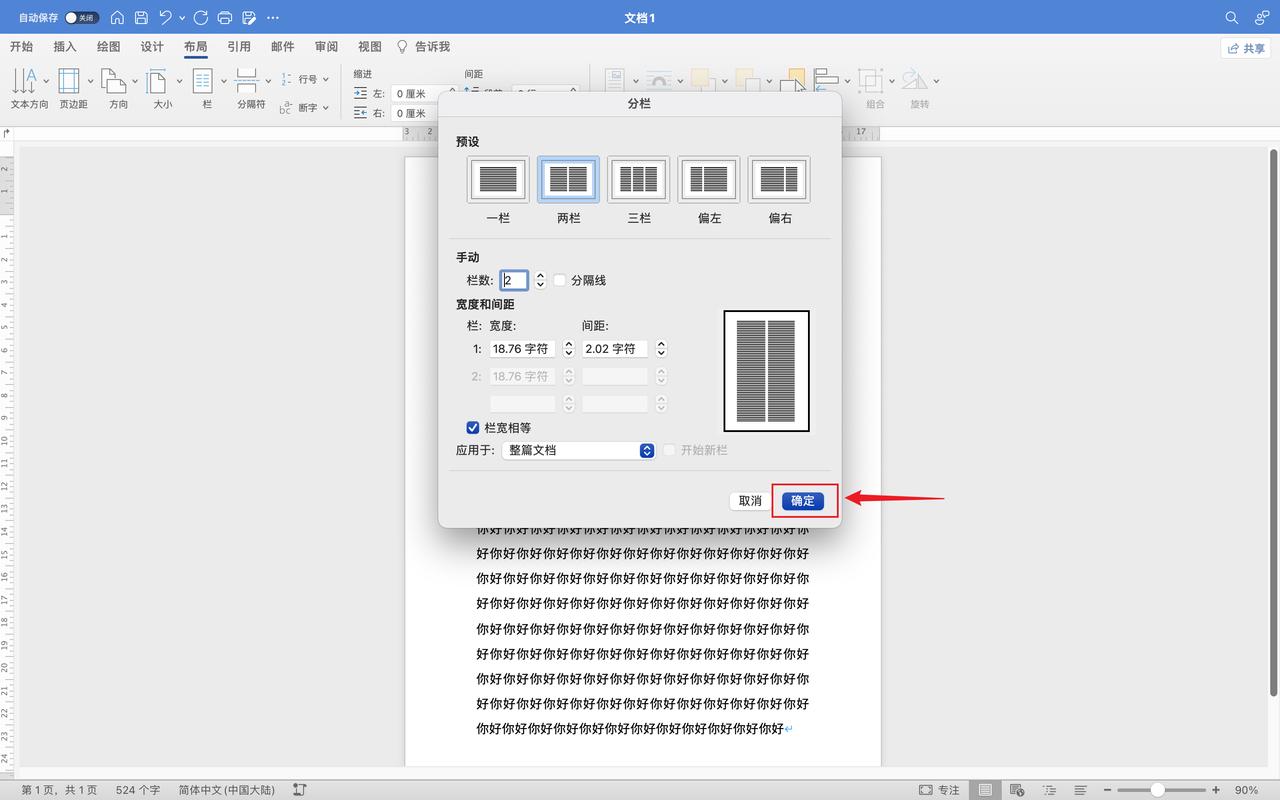Click the Home icon in title bar
Viewport: 1280px width, 800px height.
coord(117,18)
